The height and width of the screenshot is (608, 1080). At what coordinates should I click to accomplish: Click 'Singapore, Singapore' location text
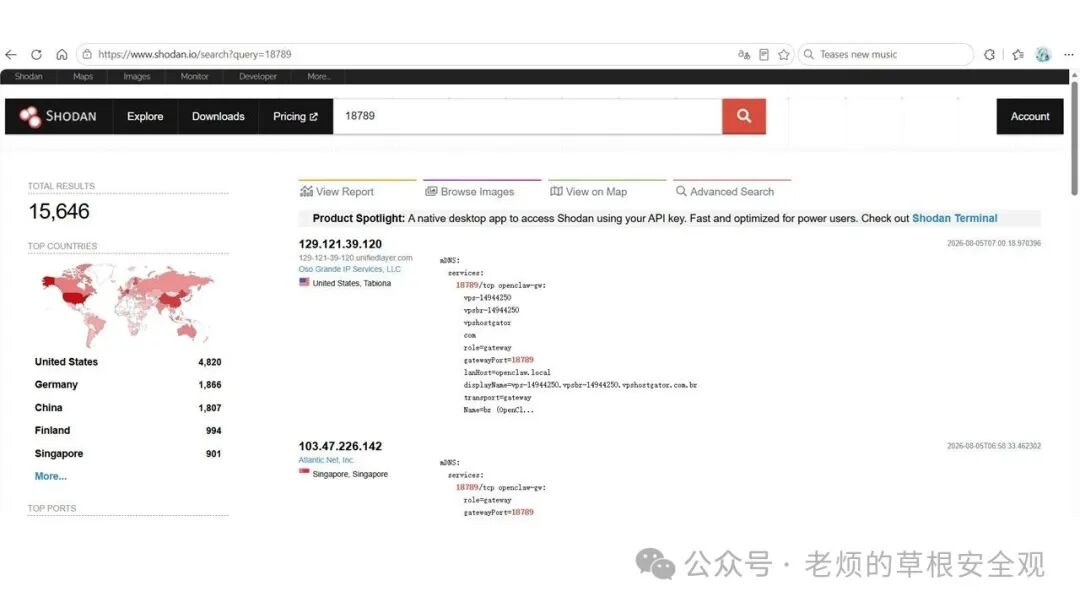coord(350,474)
